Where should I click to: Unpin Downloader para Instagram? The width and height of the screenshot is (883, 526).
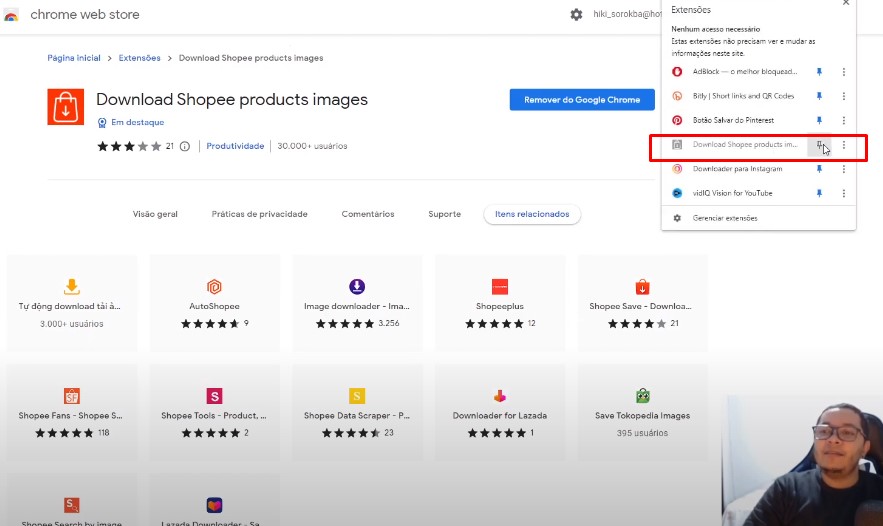pyautogui.click(x=819, y=169)
